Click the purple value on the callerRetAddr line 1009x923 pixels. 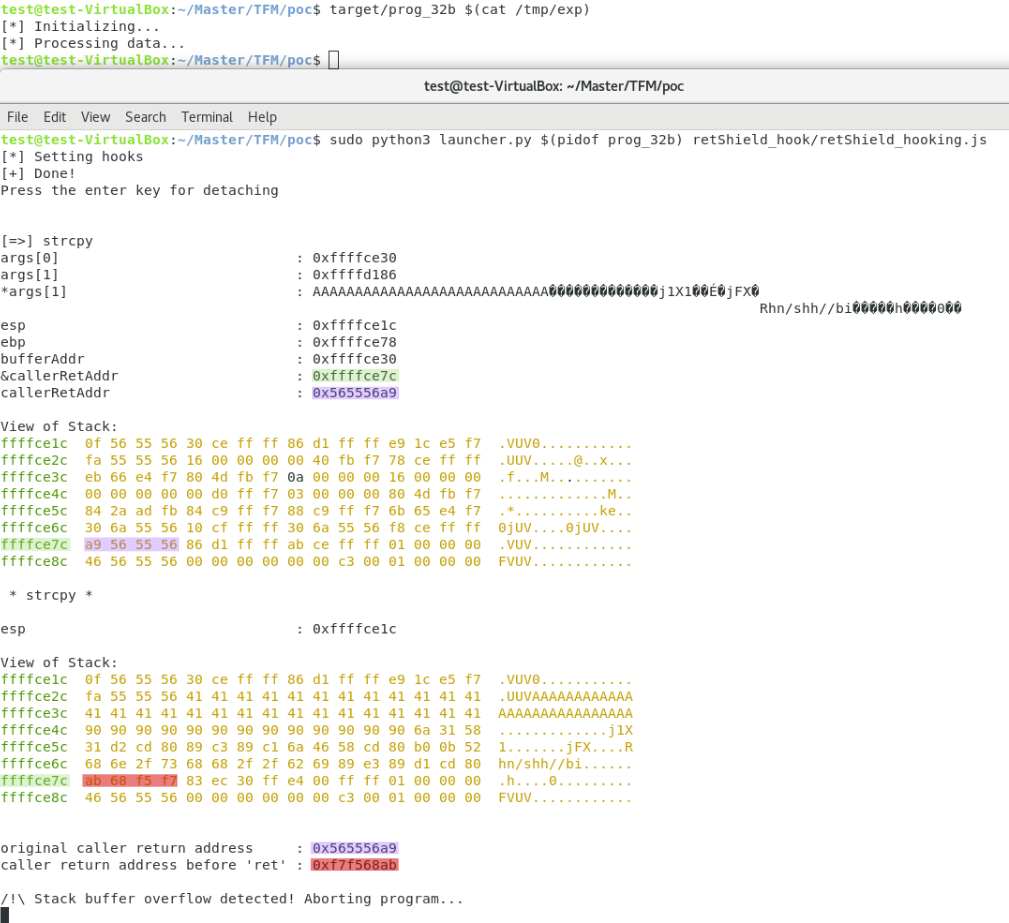pos(354,393)
